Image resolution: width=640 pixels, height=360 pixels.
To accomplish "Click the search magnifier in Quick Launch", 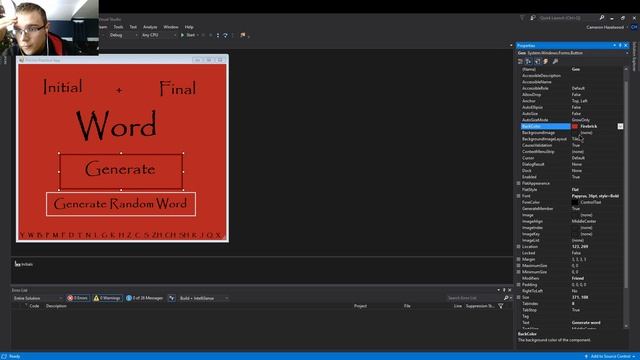I will point(602,18).
